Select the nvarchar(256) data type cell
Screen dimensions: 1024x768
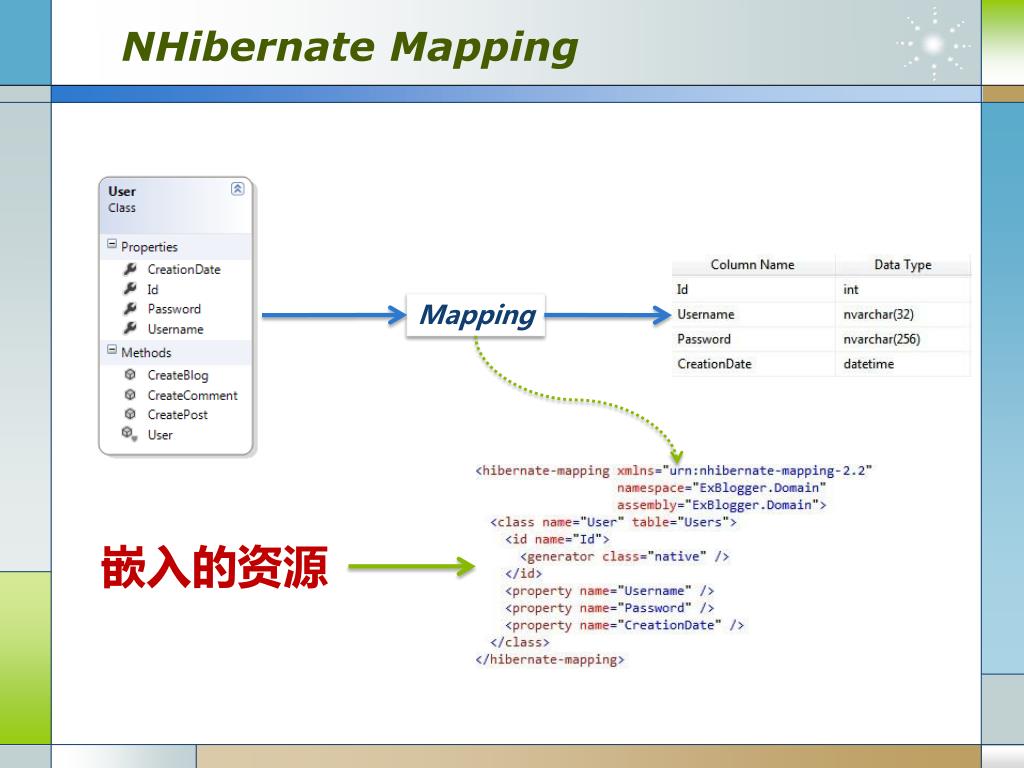click(x=903, y=339)
